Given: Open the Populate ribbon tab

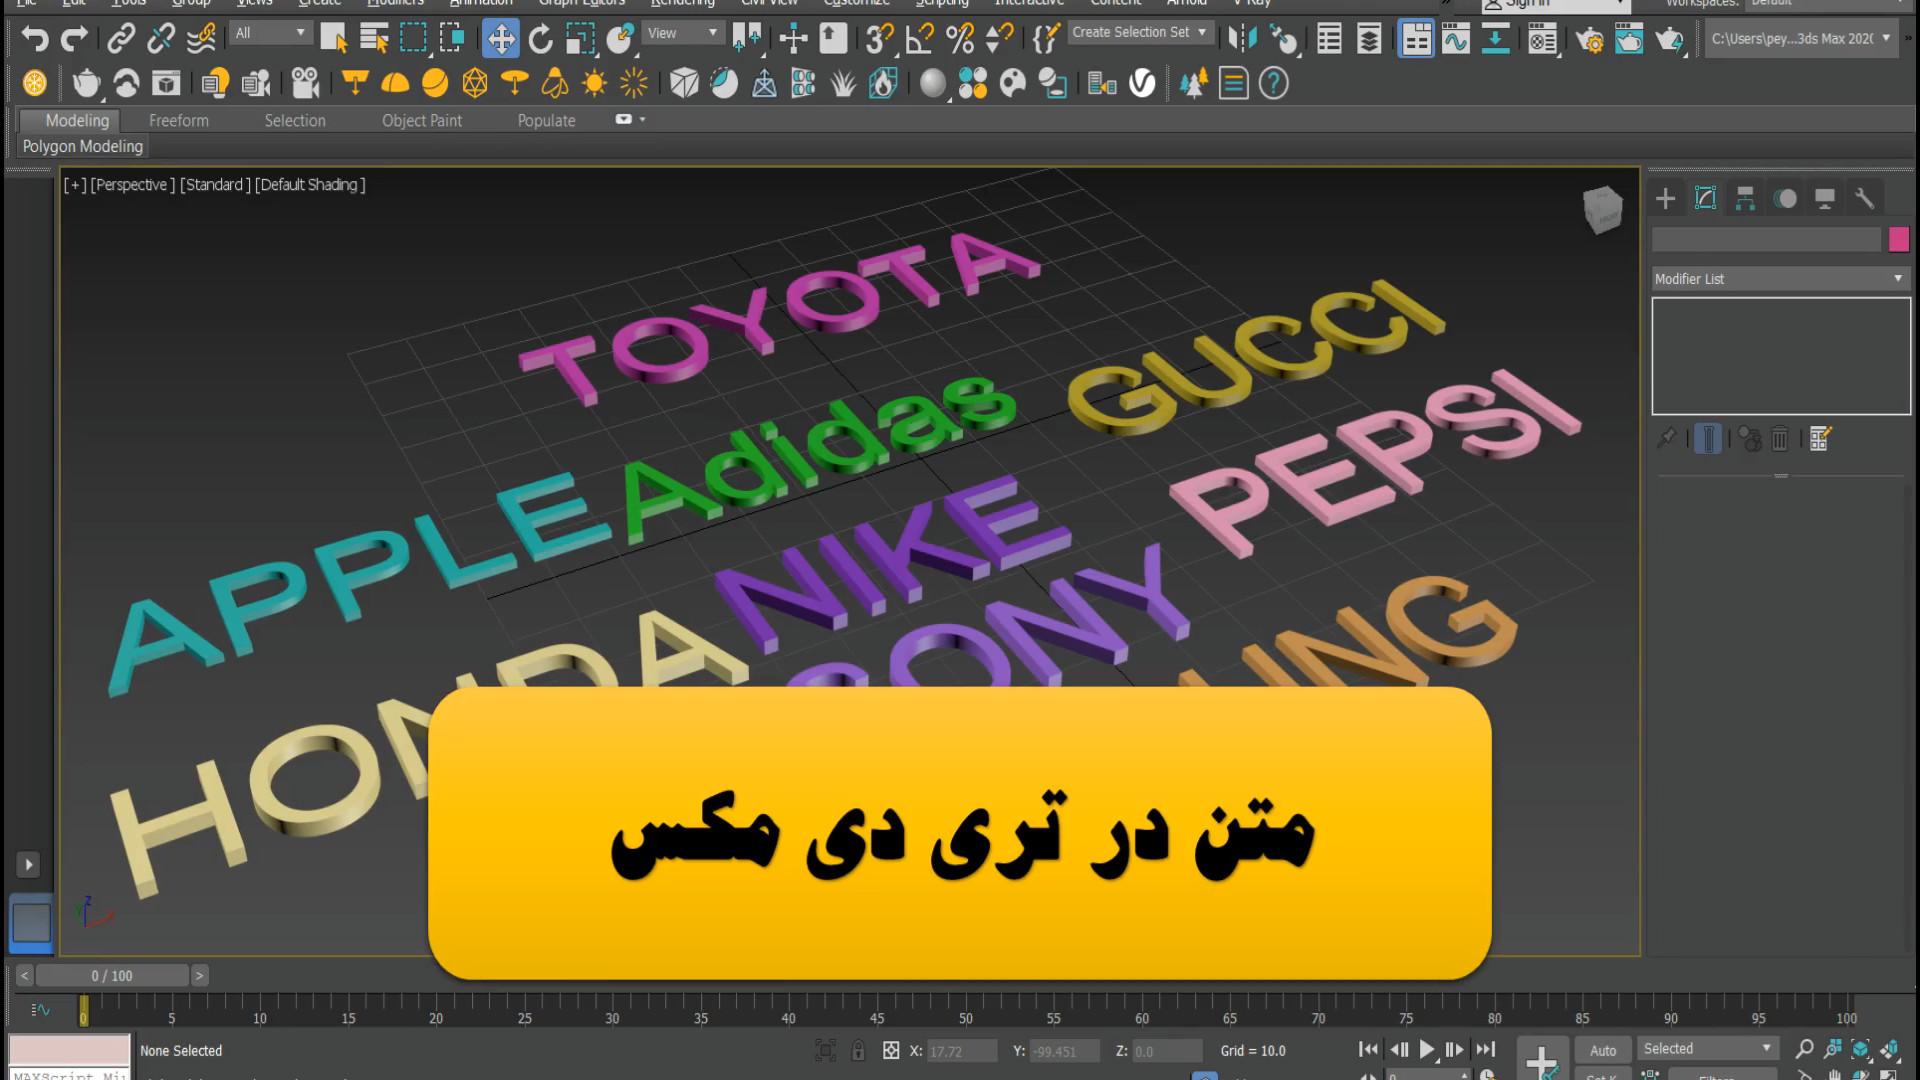Looking at the screenshot, I should 546,120.
